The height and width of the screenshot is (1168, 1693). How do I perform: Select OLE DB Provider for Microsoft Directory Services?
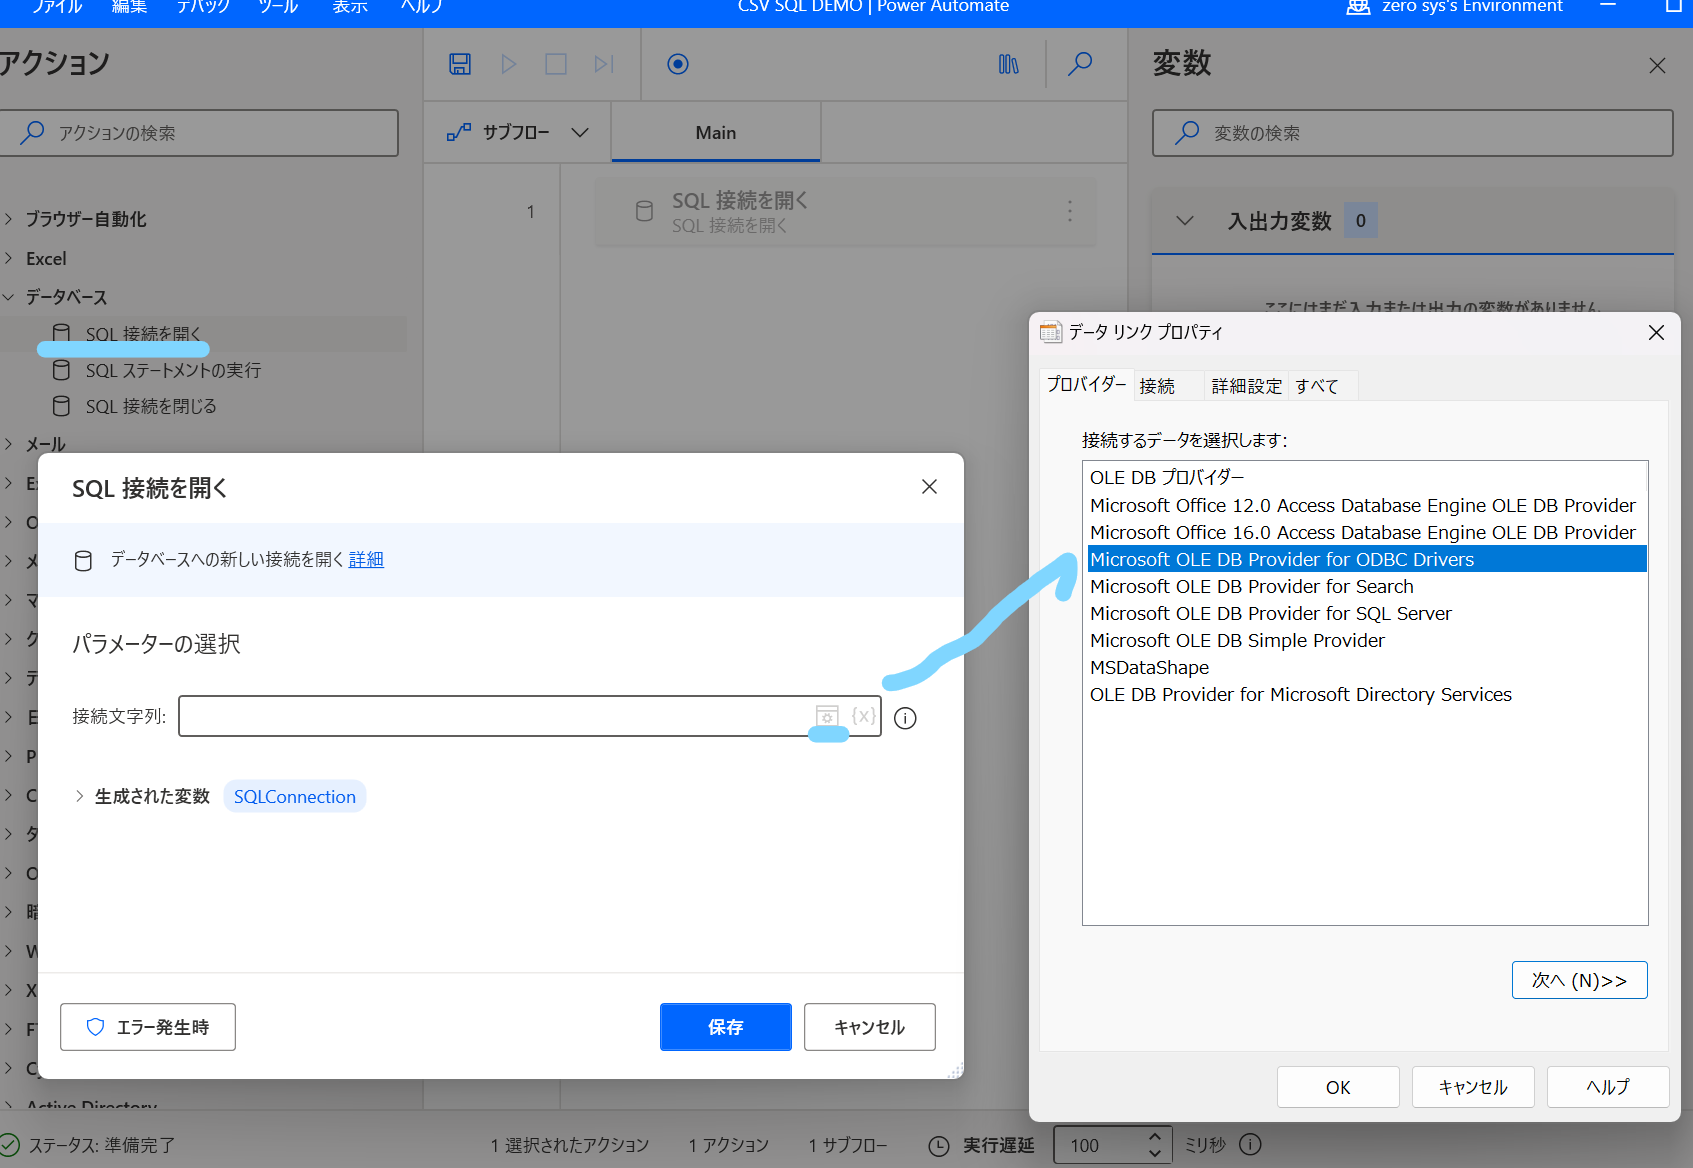tap(1366, 694)
